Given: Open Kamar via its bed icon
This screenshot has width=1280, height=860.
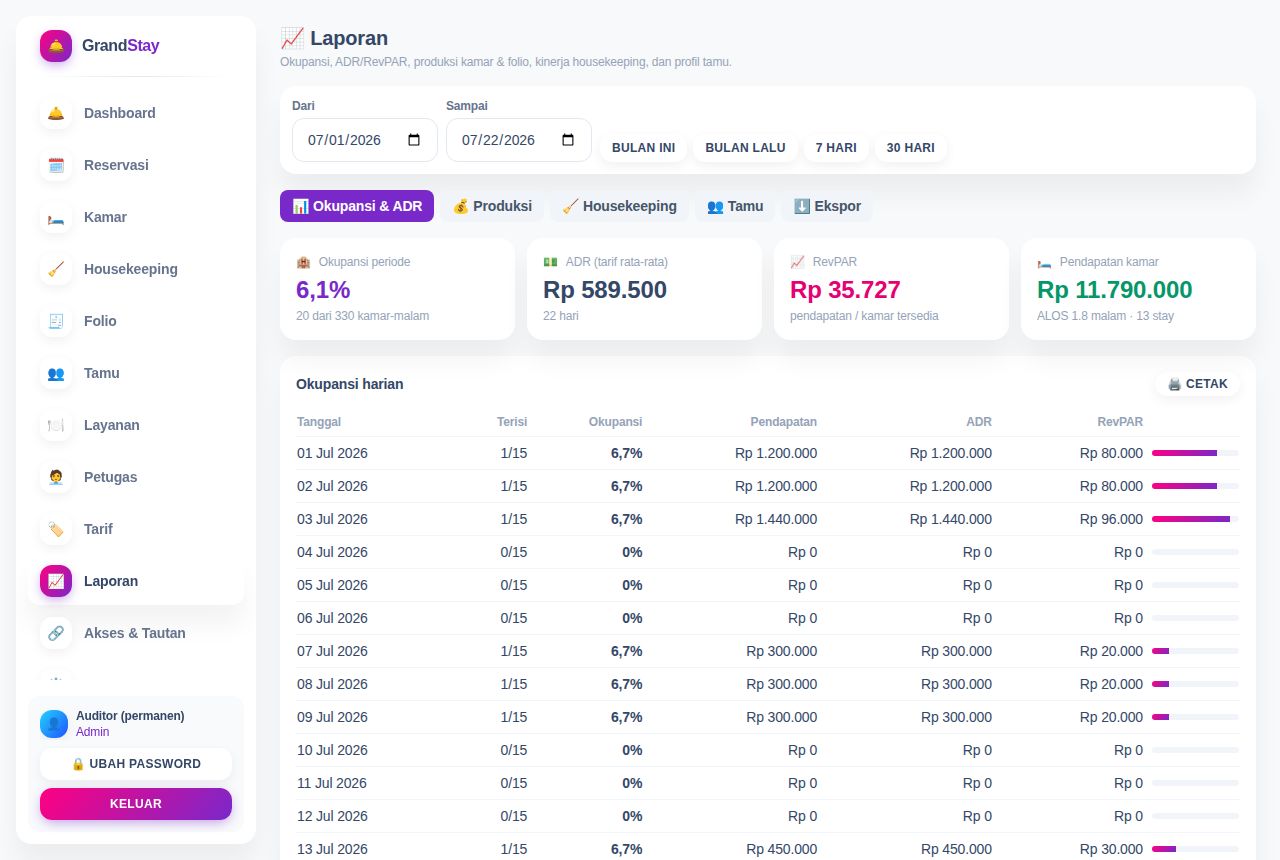Looking at the screenshot, I should tap(56, 217).
